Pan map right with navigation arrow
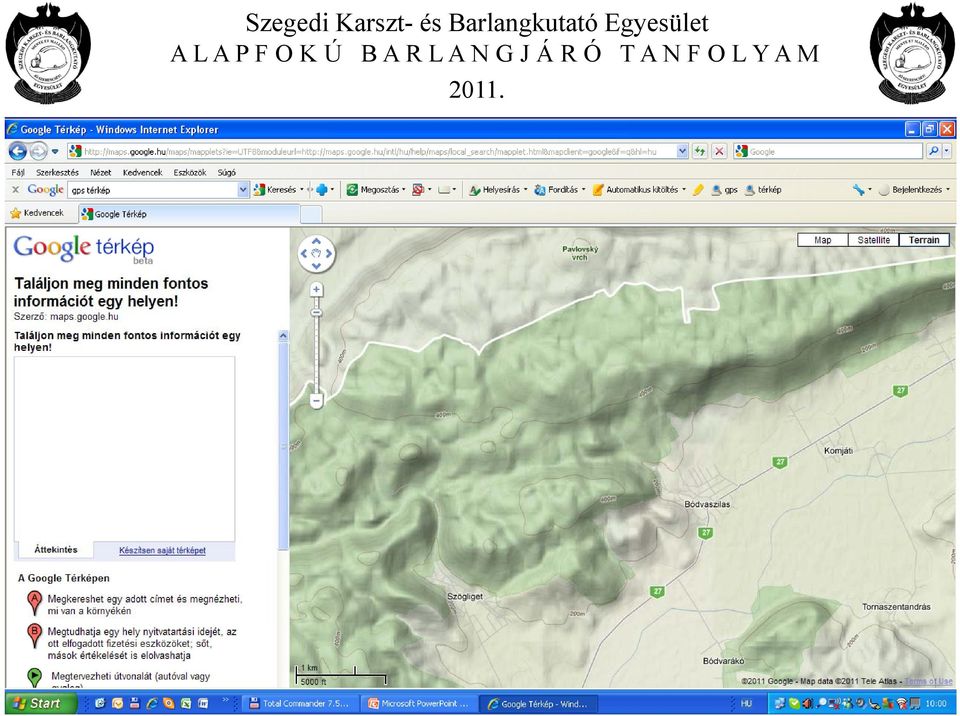 click(329, 253)
